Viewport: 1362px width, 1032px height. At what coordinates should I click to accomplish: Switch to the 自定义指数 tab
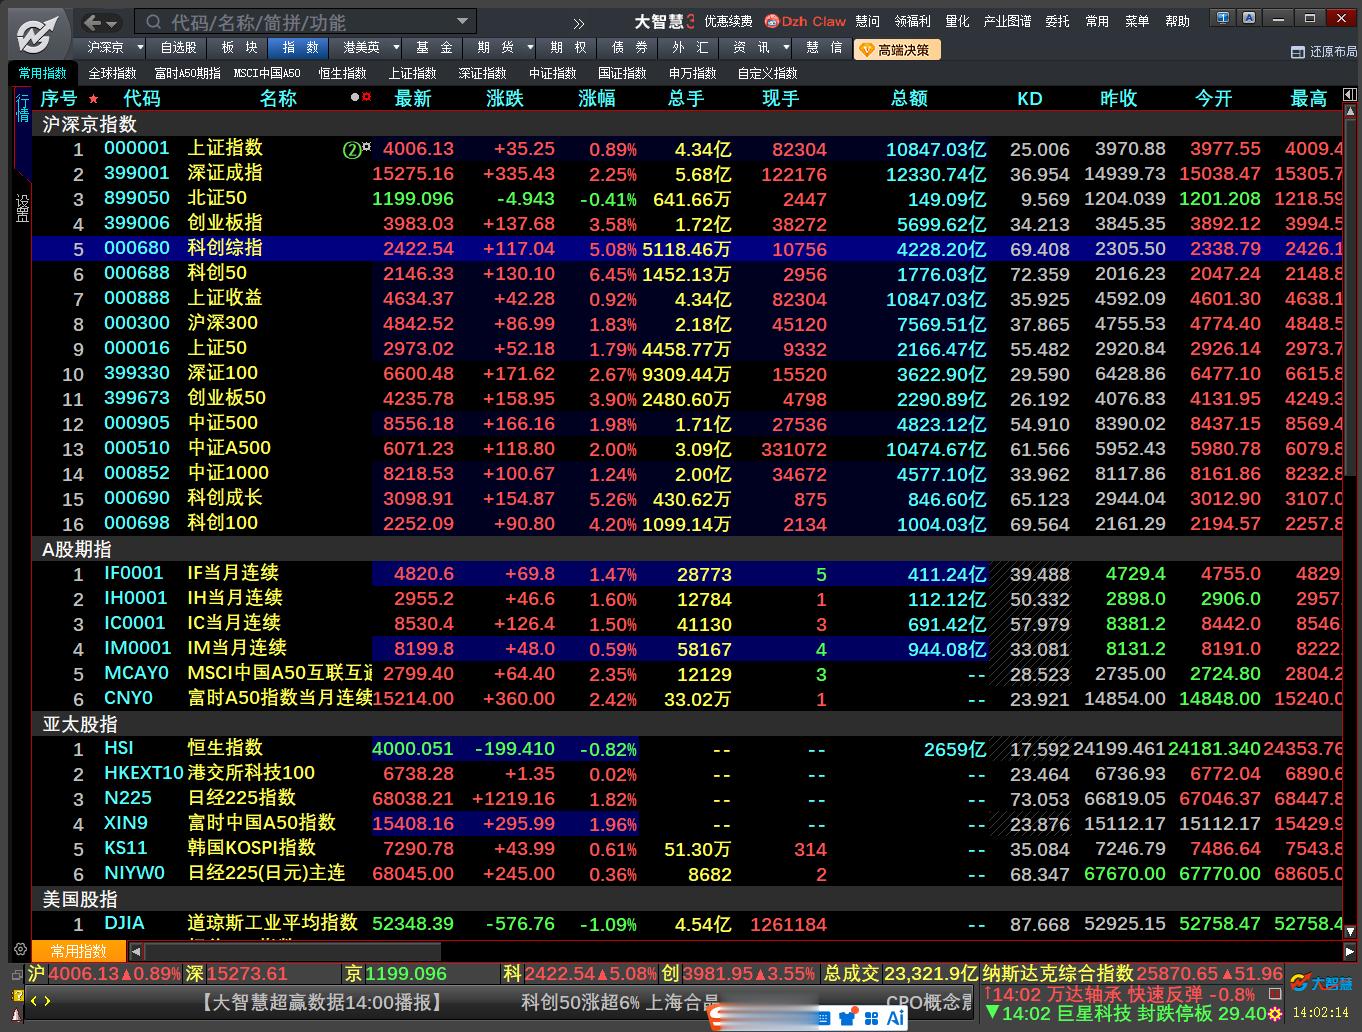pos(767,73)
